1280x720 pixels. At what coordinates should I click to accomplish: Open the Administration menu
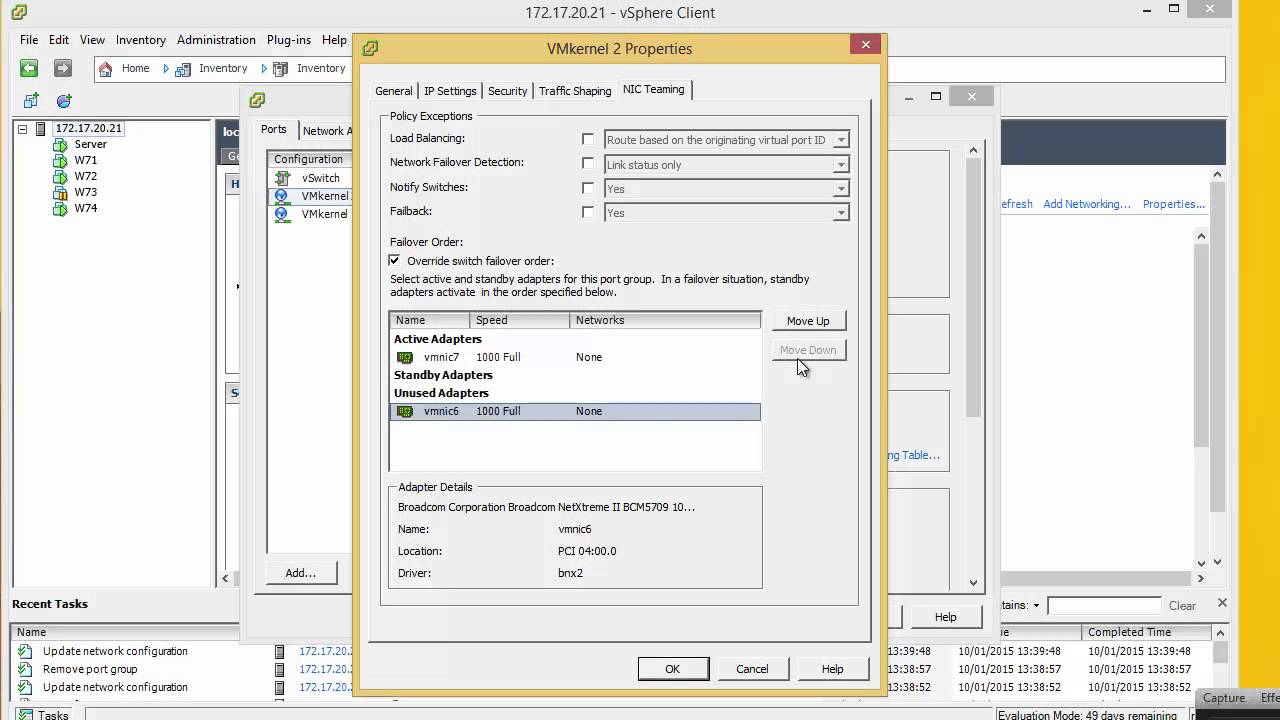[216, 40]
